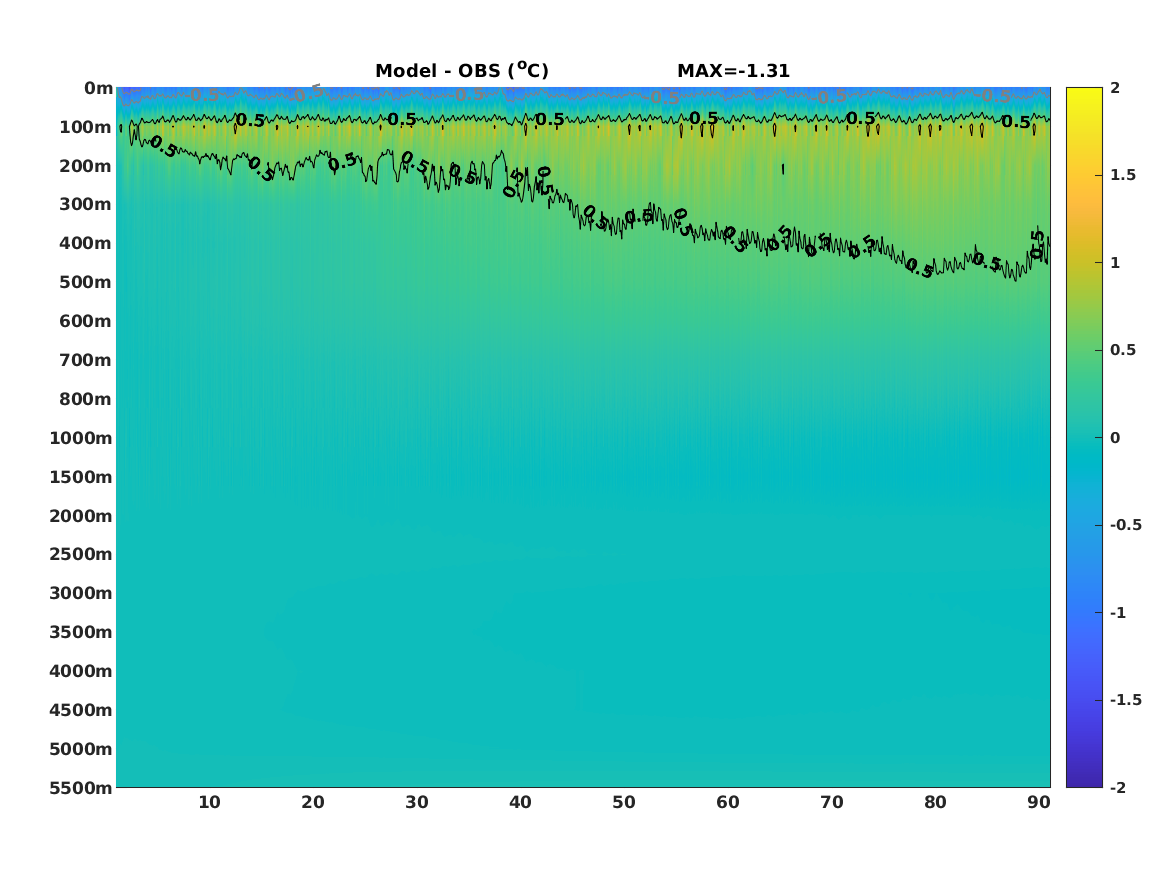The height and width of the screenshot is (875, 1167).
Task: Click the '1500m' depth axis label
Action: [x=81, y=477]
